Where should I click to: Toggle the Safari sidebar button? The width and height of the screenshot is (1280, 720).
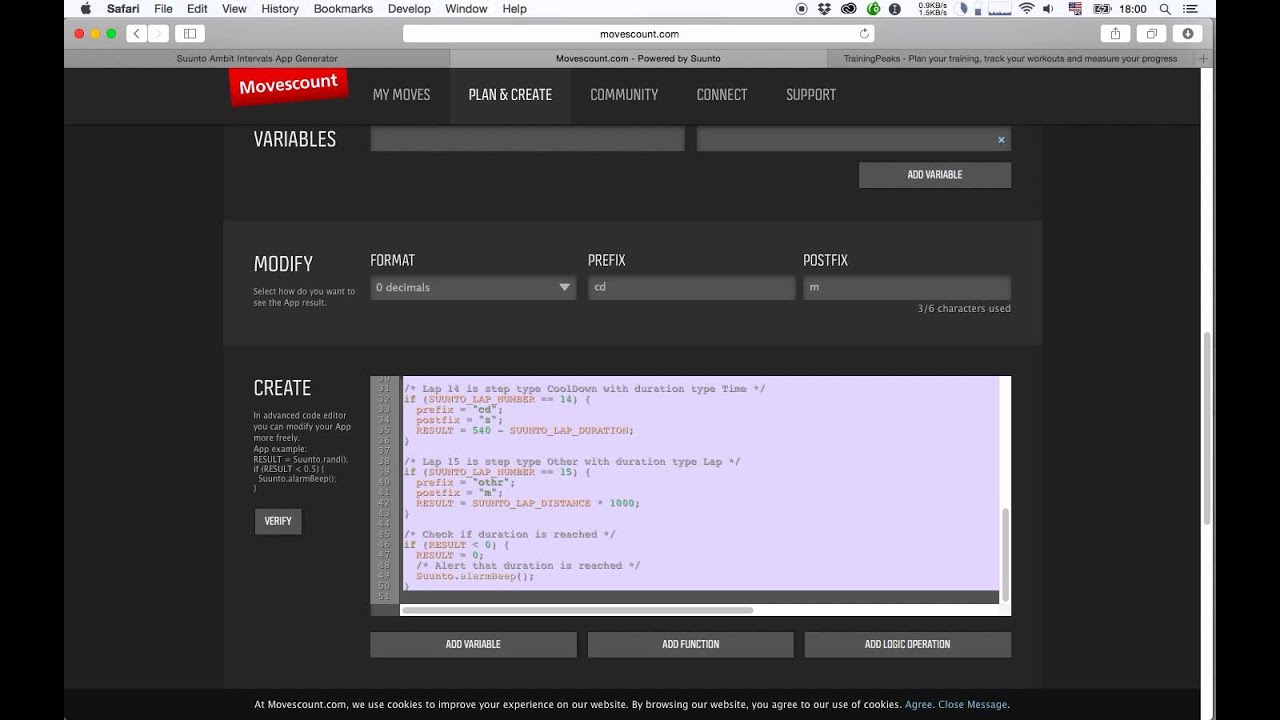[x=190, y=33]
